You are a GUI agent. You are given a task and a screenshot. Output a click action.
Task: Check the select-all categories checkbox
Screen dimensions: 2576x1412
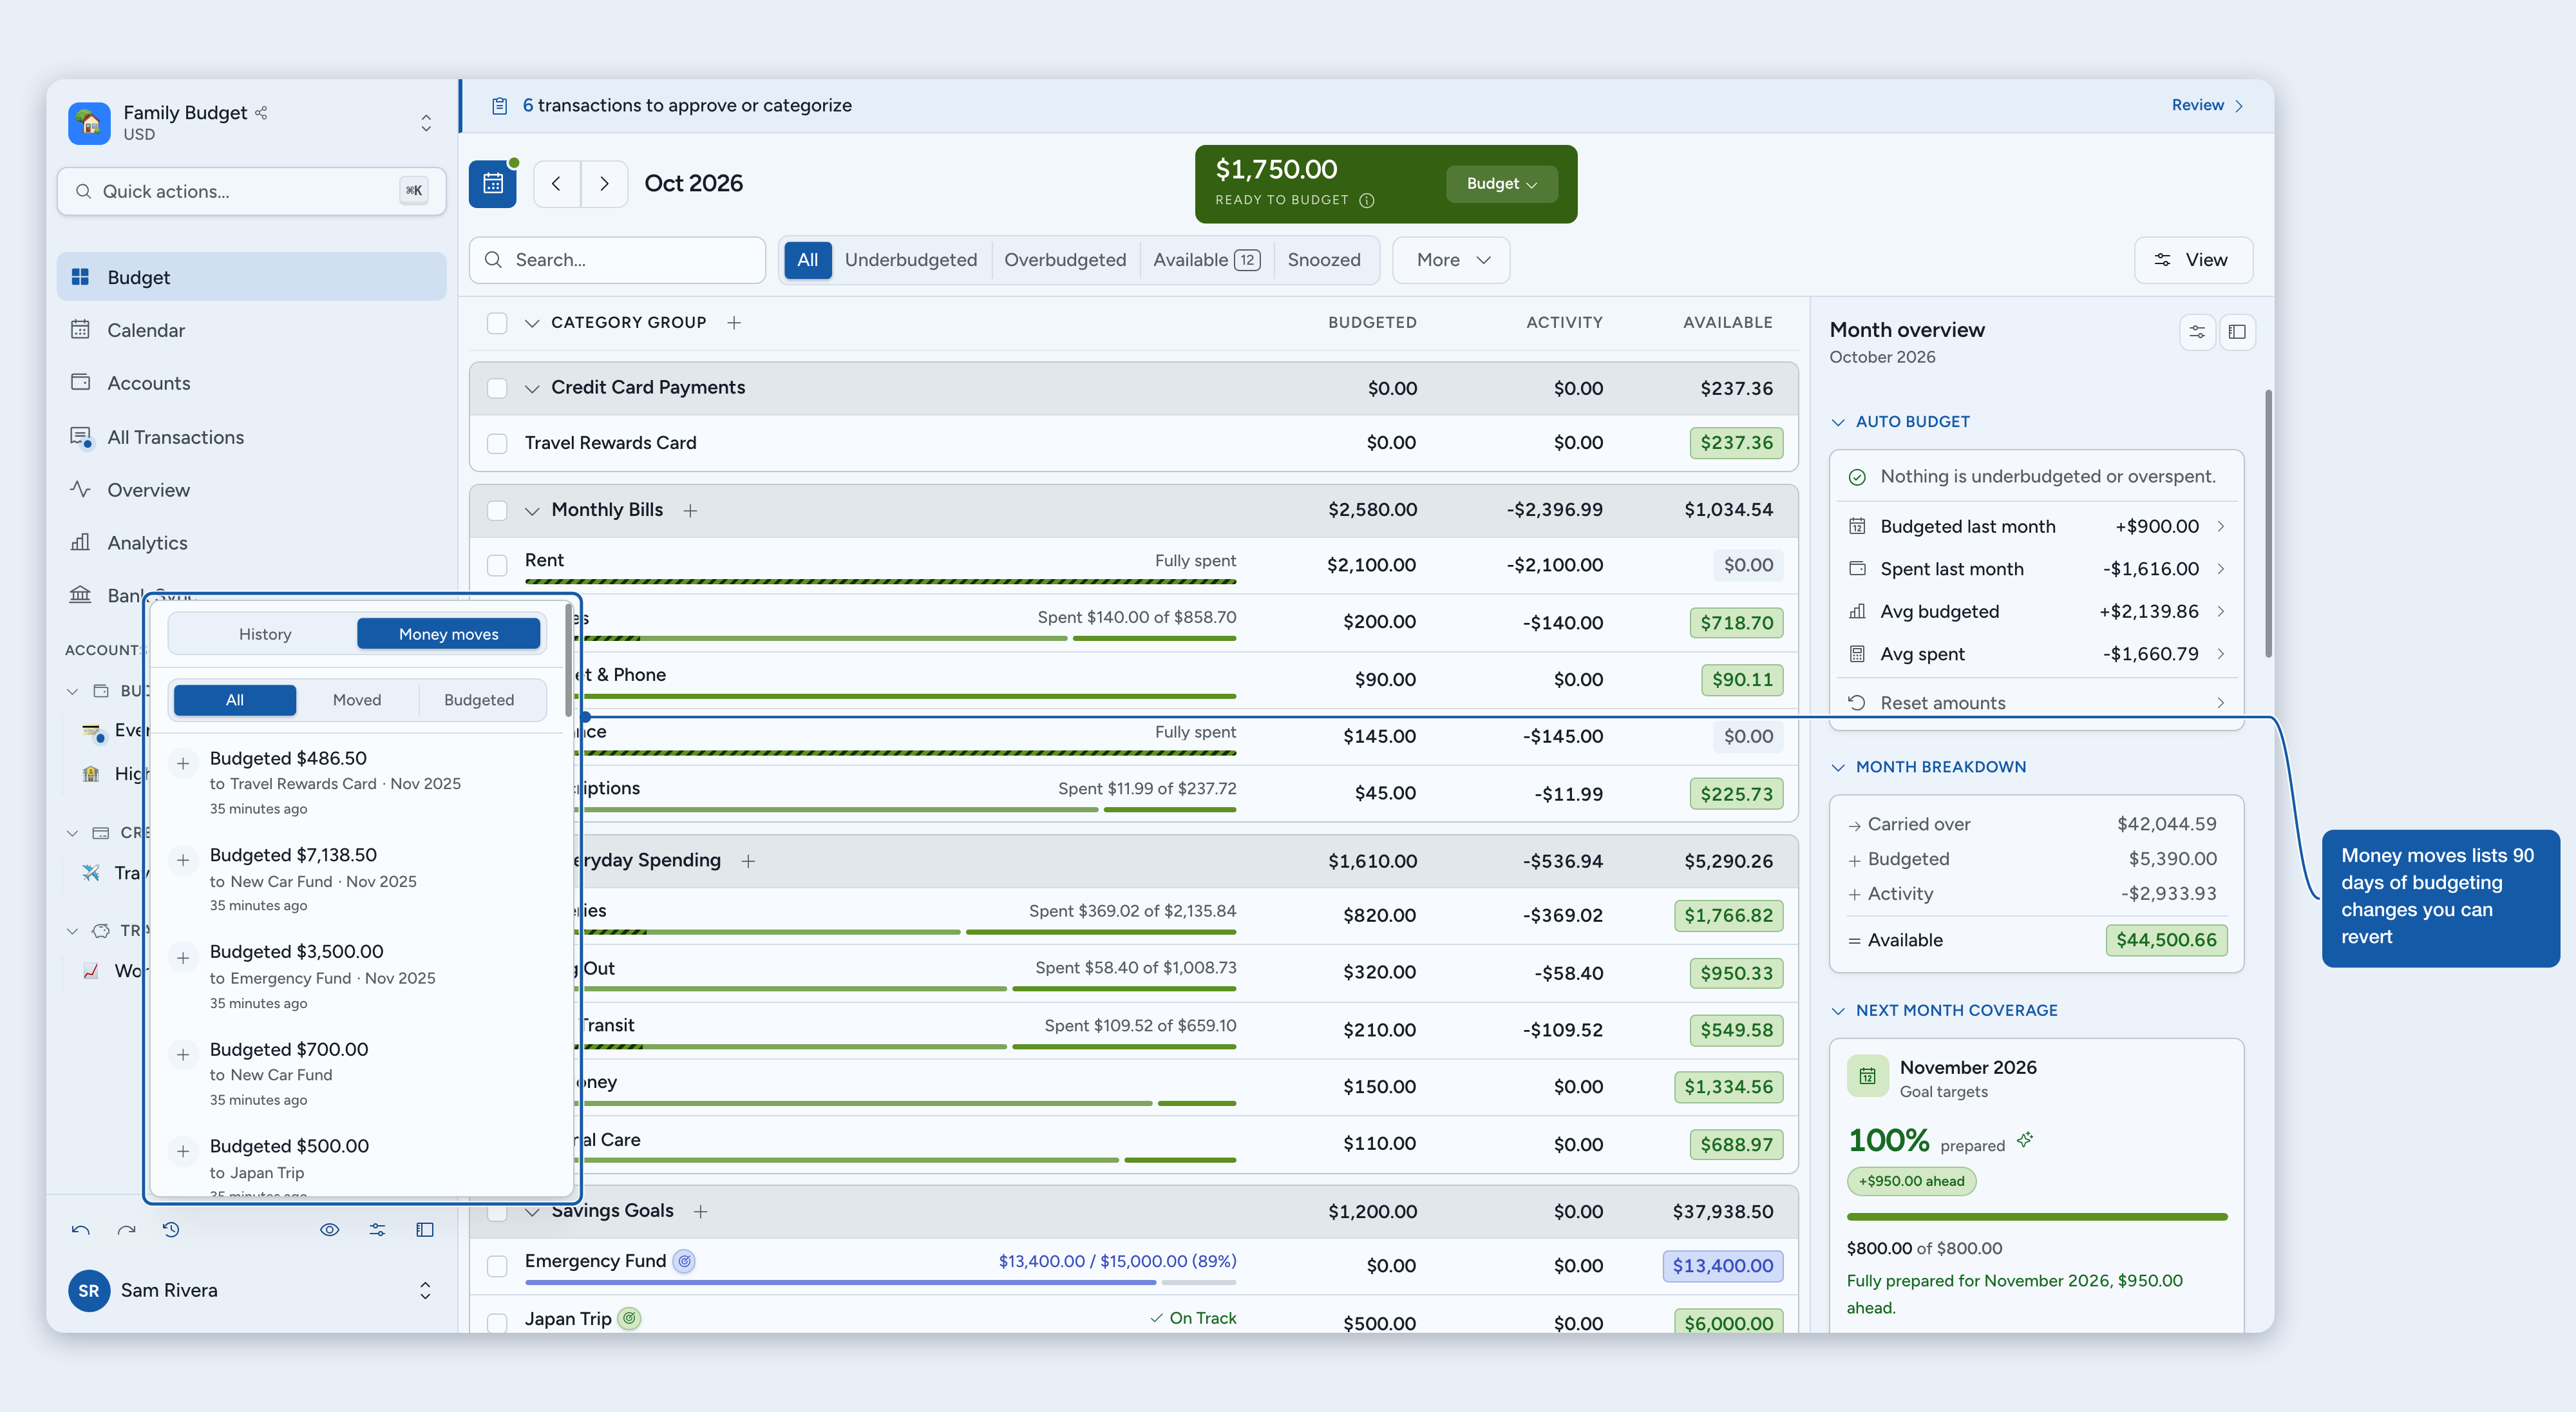click(x=497, y=323)
